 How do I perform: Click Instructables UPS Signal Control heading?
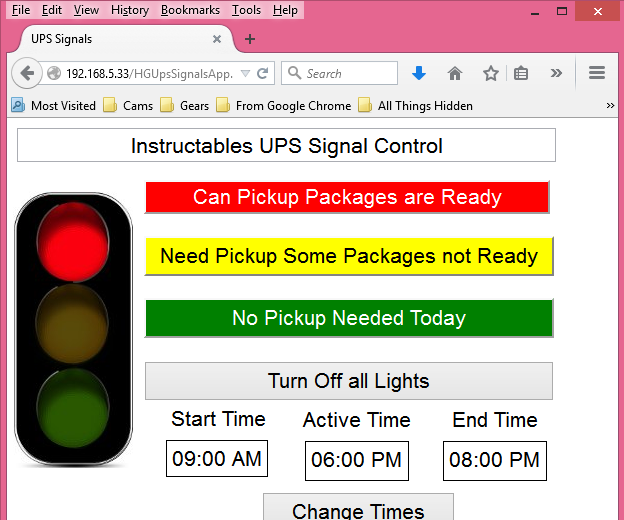click(x=287, y=145)
